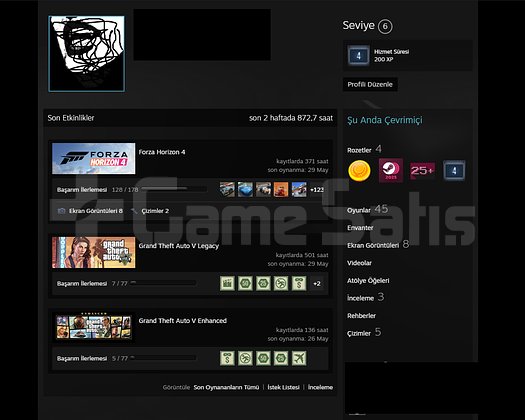This screenshot has width=525, height=420.
Task: View third GTA V Legacy achievement icon
Action: pos(263,283)
